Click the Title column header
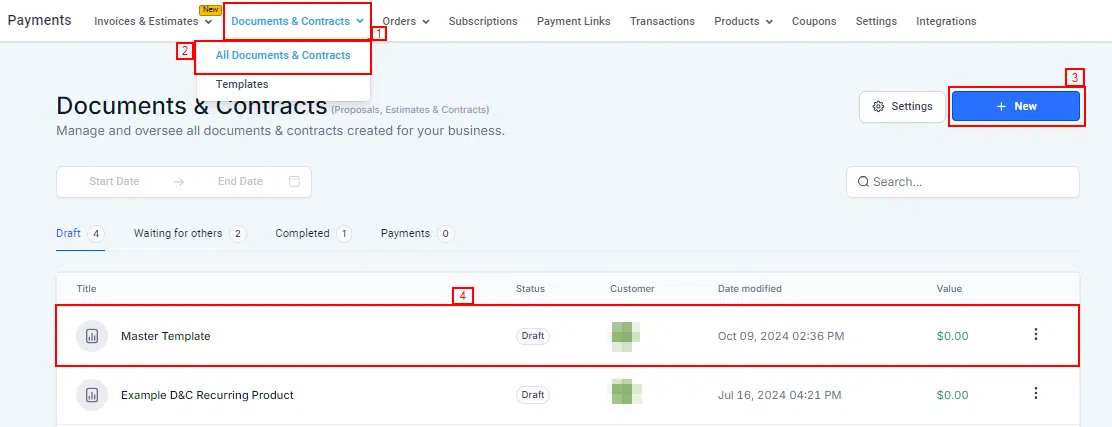1112x427 pixels. [87, 289]
